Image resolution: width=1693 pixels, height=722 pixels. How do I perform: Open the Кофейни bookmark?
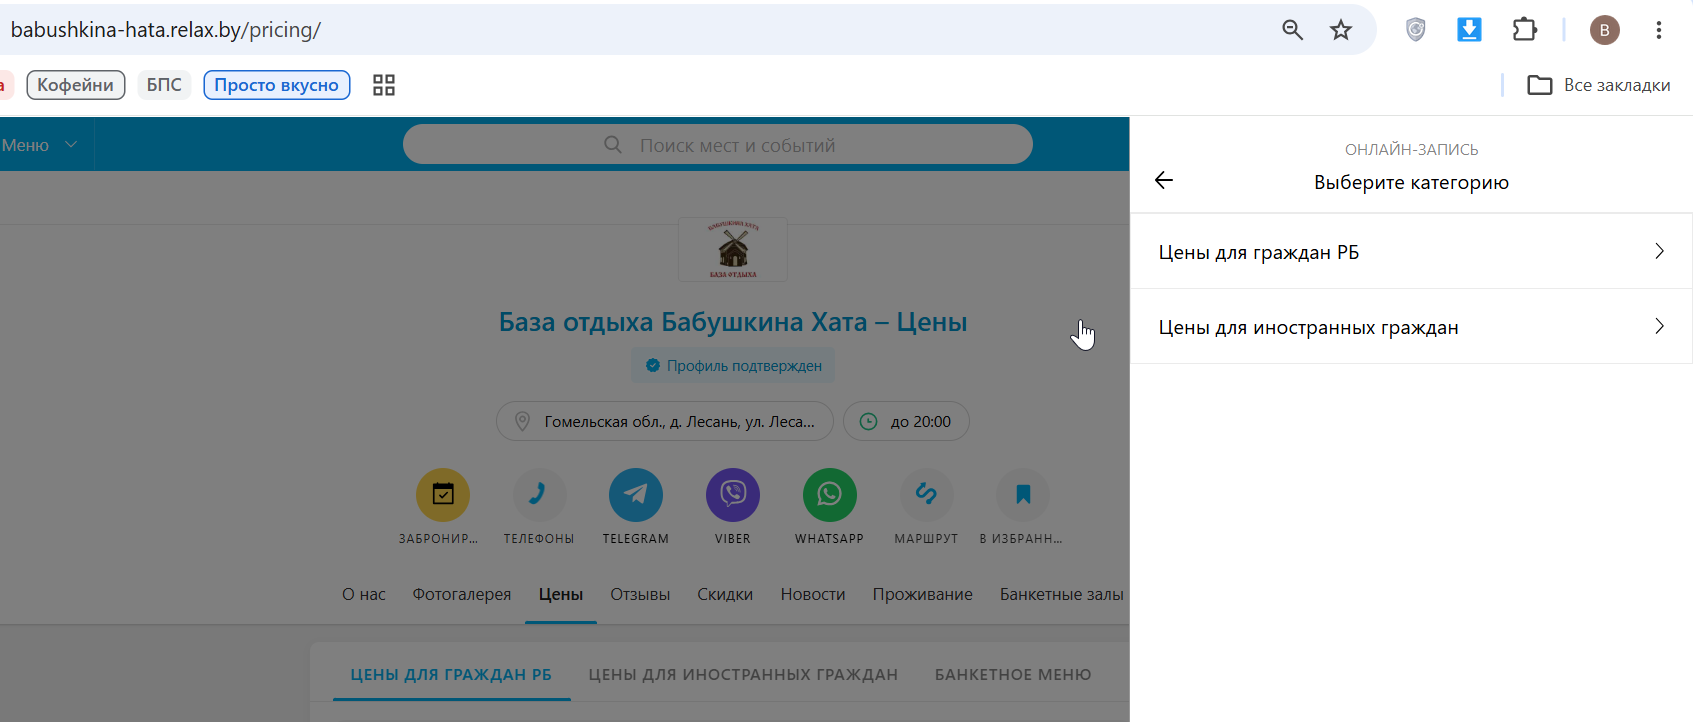(x=76, y=85)
